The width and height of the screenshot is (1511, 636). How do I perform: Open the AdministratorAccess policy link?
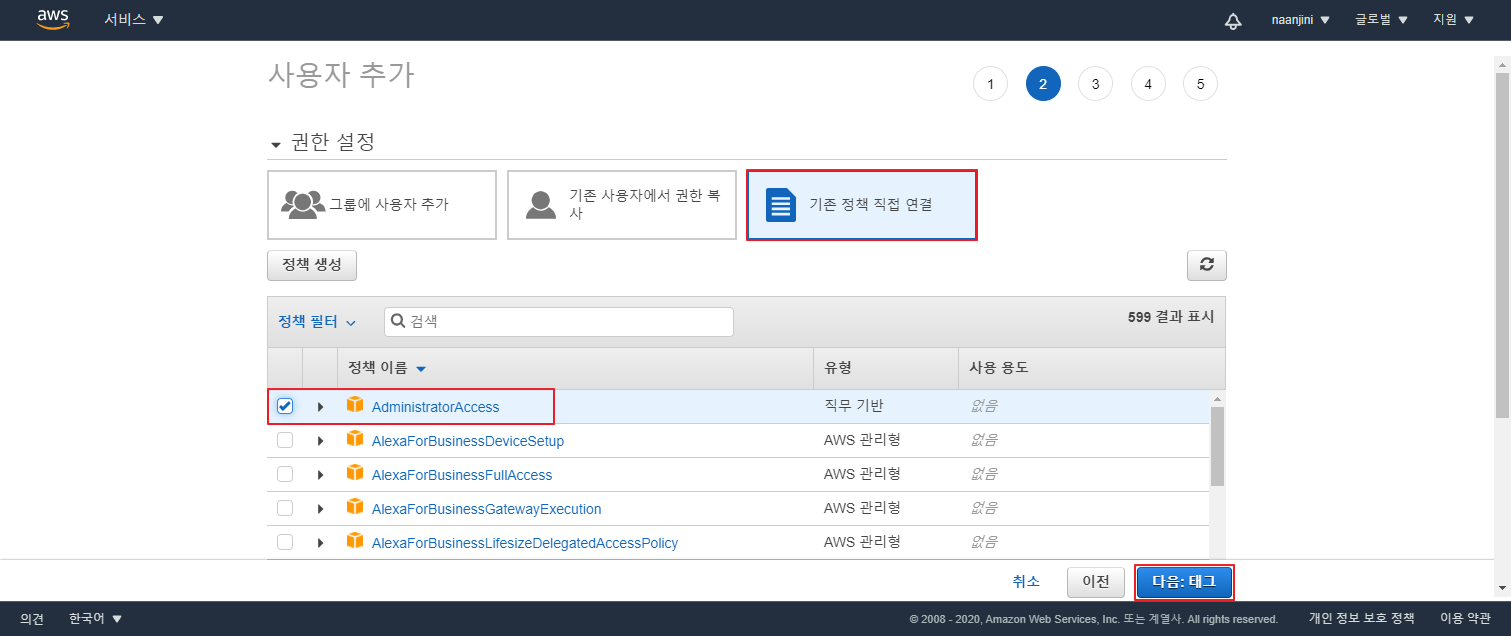point(435,407)
